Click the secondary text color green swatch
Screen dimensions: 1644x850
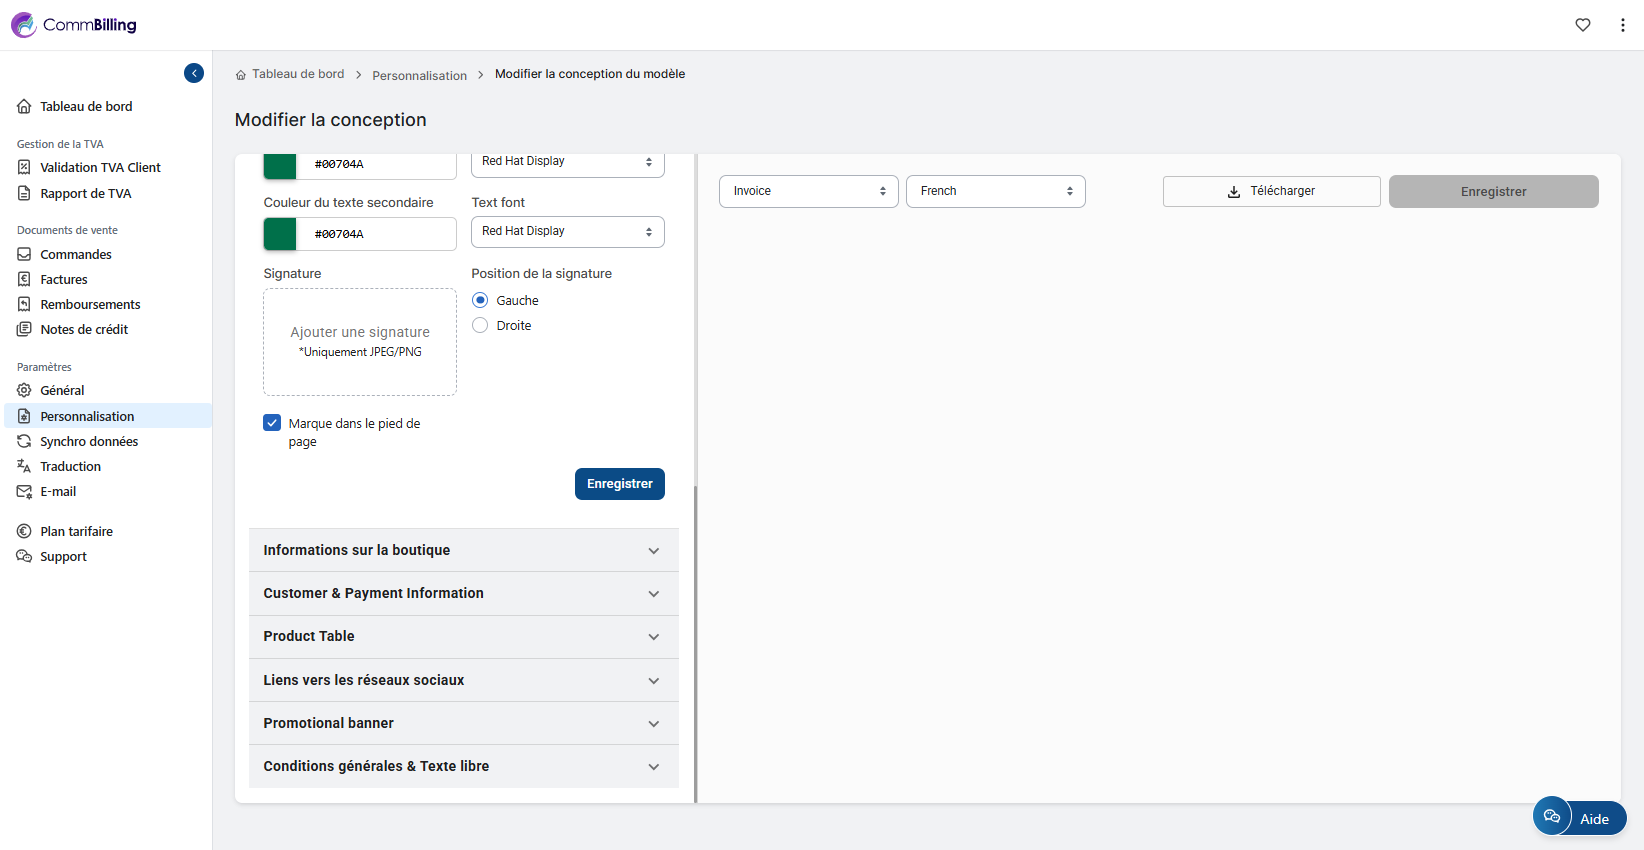pos(280,234)
